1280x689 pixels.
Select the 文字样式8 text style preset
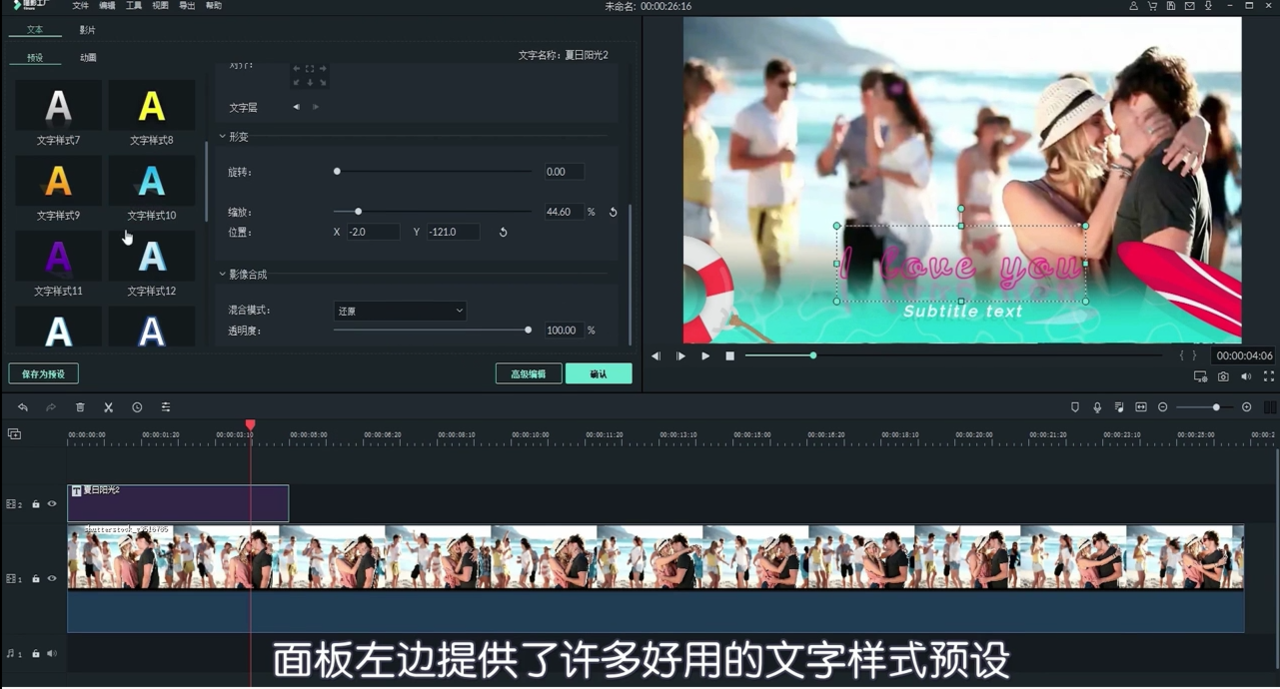(x=151, y=107)
